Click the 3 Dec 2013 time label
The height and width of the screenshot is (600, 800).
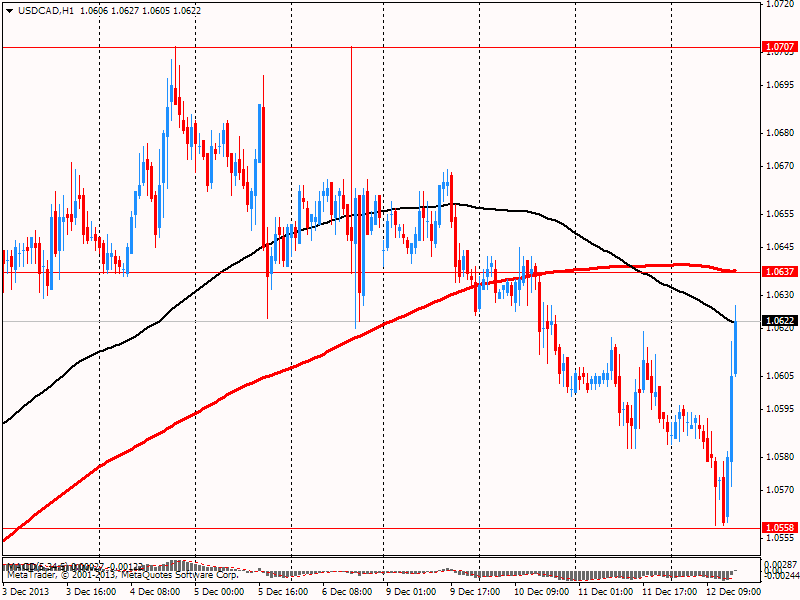tap(28, 591)
